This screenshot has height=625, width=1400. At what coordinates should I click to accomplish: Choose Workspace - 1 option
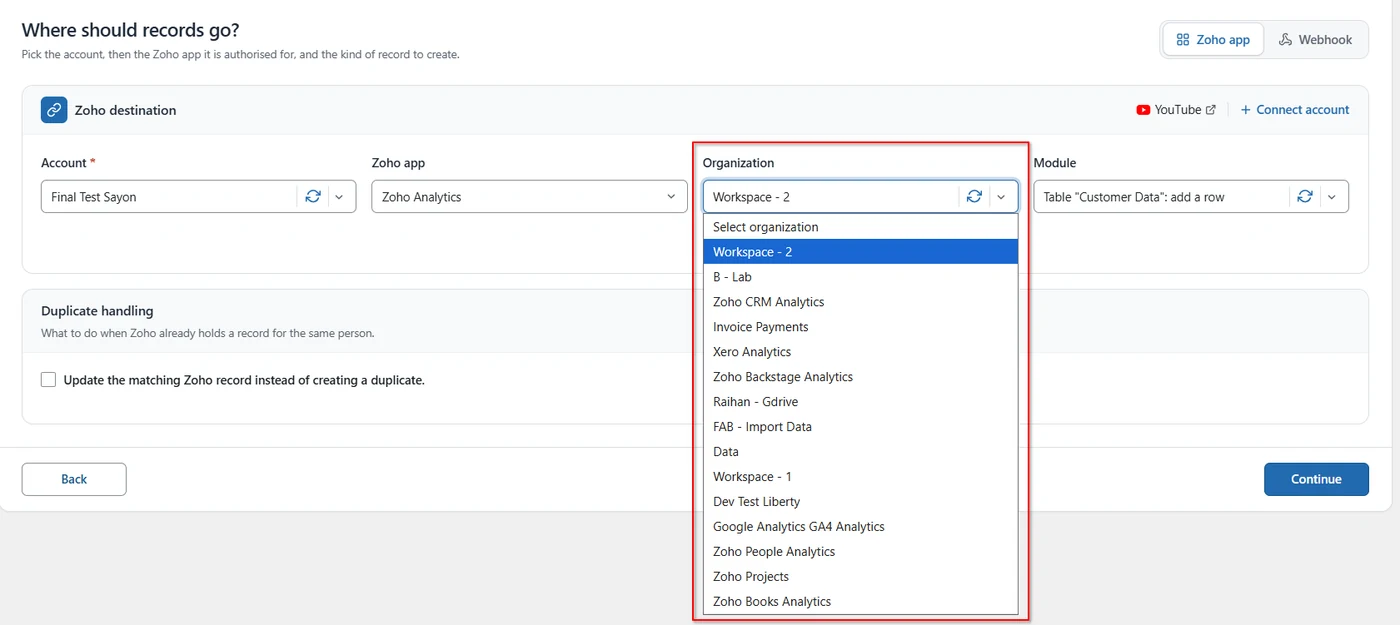pos(860,477)
